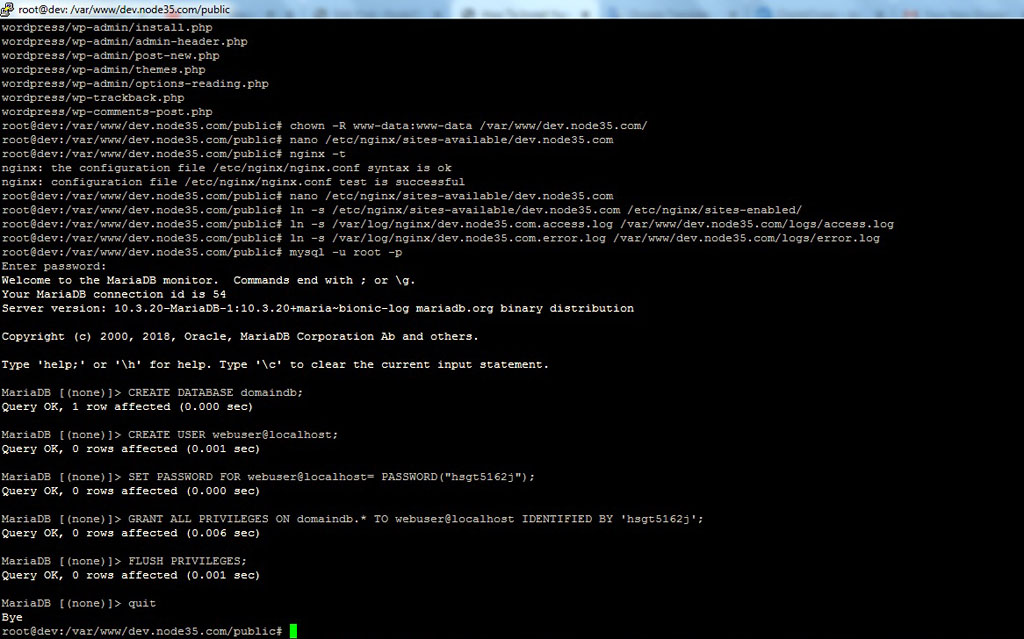Click the CREATE USER webuser@localhost; statement
Image resolution: width=1024 pixels, height=639 pixels.
(233, 435)
